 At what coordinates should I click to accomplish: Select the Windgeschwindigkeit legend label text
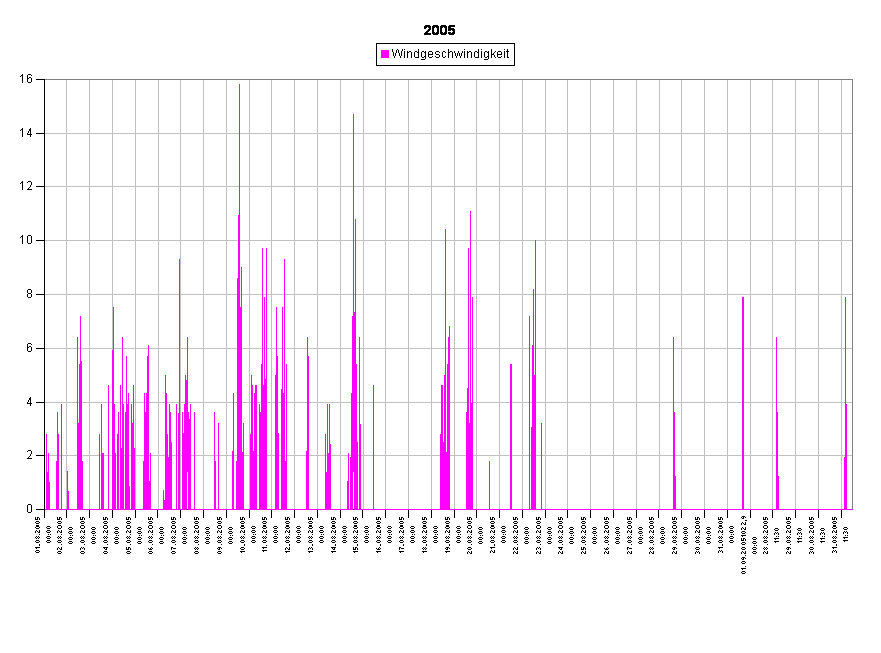coord(450,54)
